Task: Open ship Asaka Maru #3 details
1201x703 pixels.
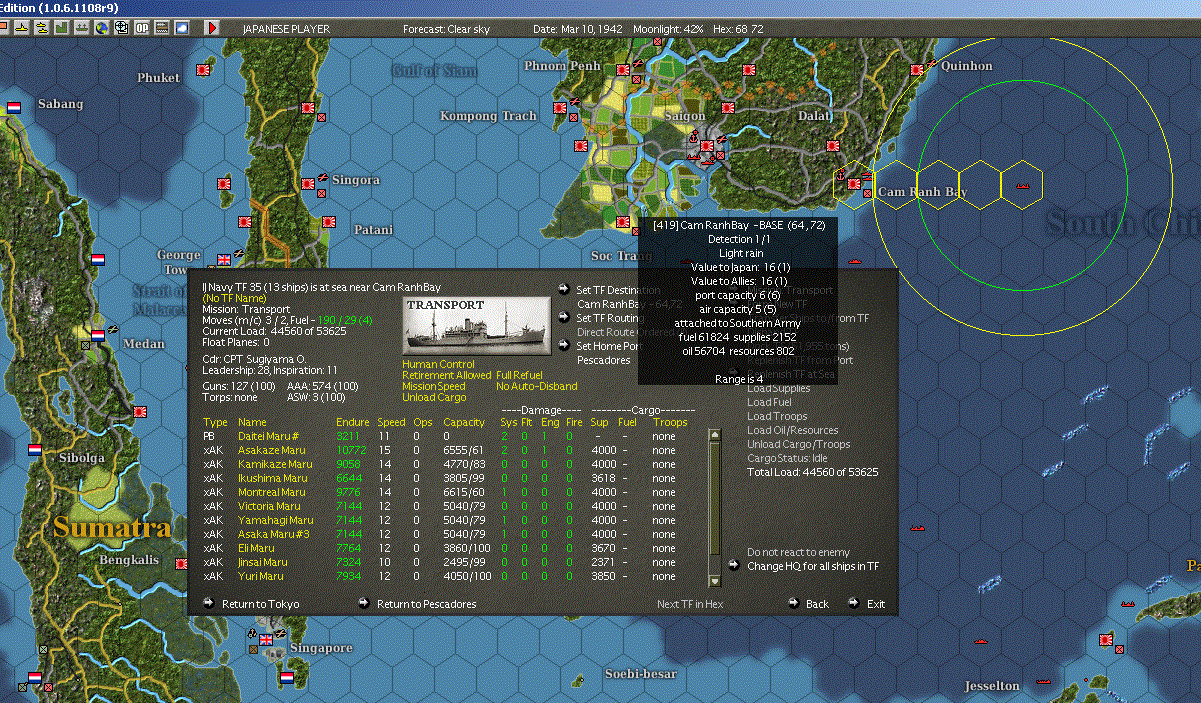Action: coord(274,534)
